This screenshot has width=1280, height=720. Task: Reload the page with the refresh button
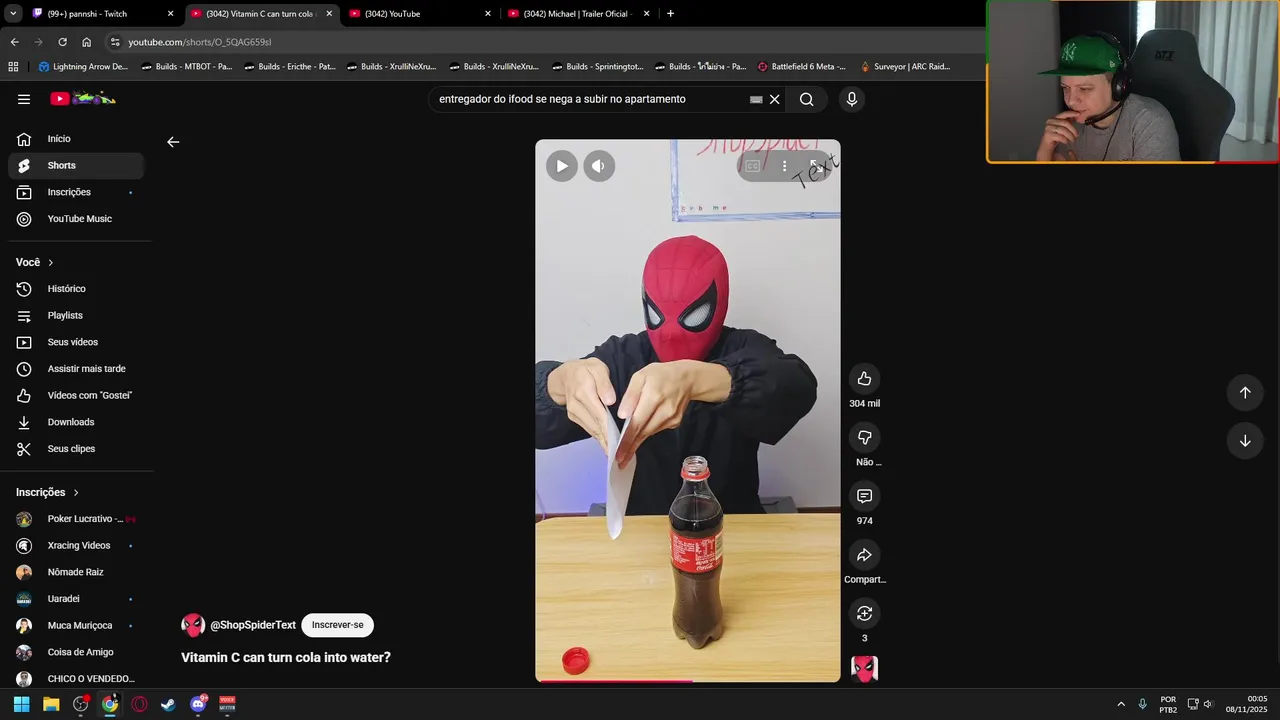pyautogui.click(x=62, y=42)
